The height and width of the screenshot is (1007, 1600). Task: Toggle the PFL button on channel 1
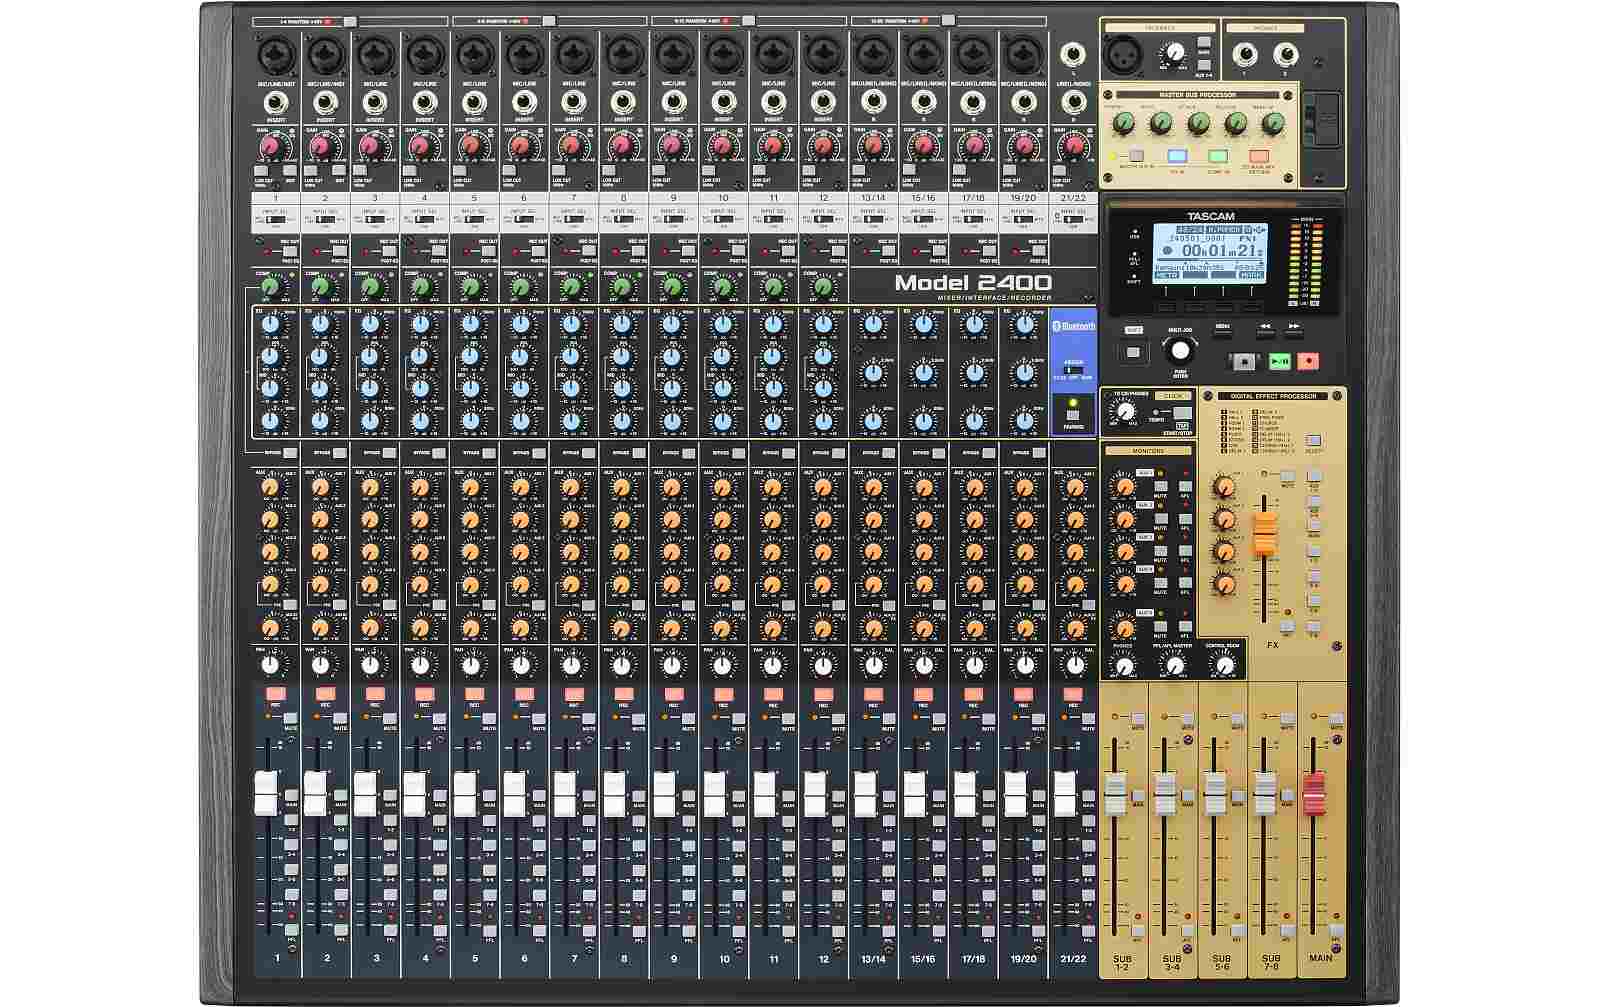(291, 930)
